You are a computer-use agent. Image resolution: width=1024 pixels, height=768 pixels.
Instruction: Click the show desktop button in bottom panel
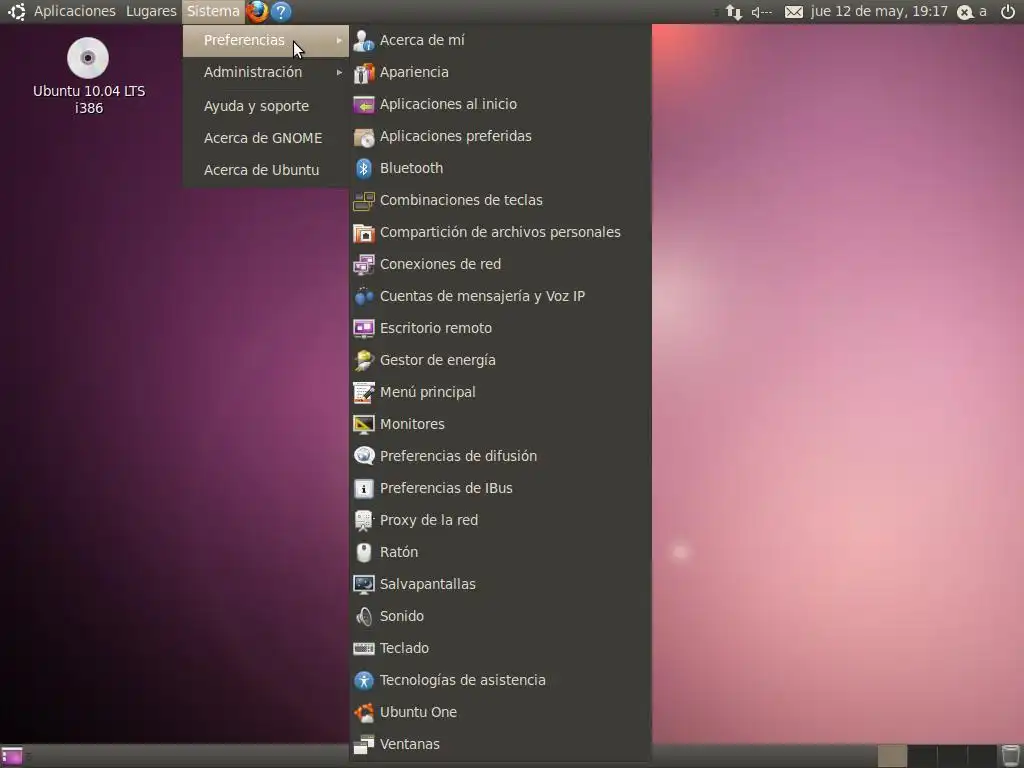click(x=12, y=756)
